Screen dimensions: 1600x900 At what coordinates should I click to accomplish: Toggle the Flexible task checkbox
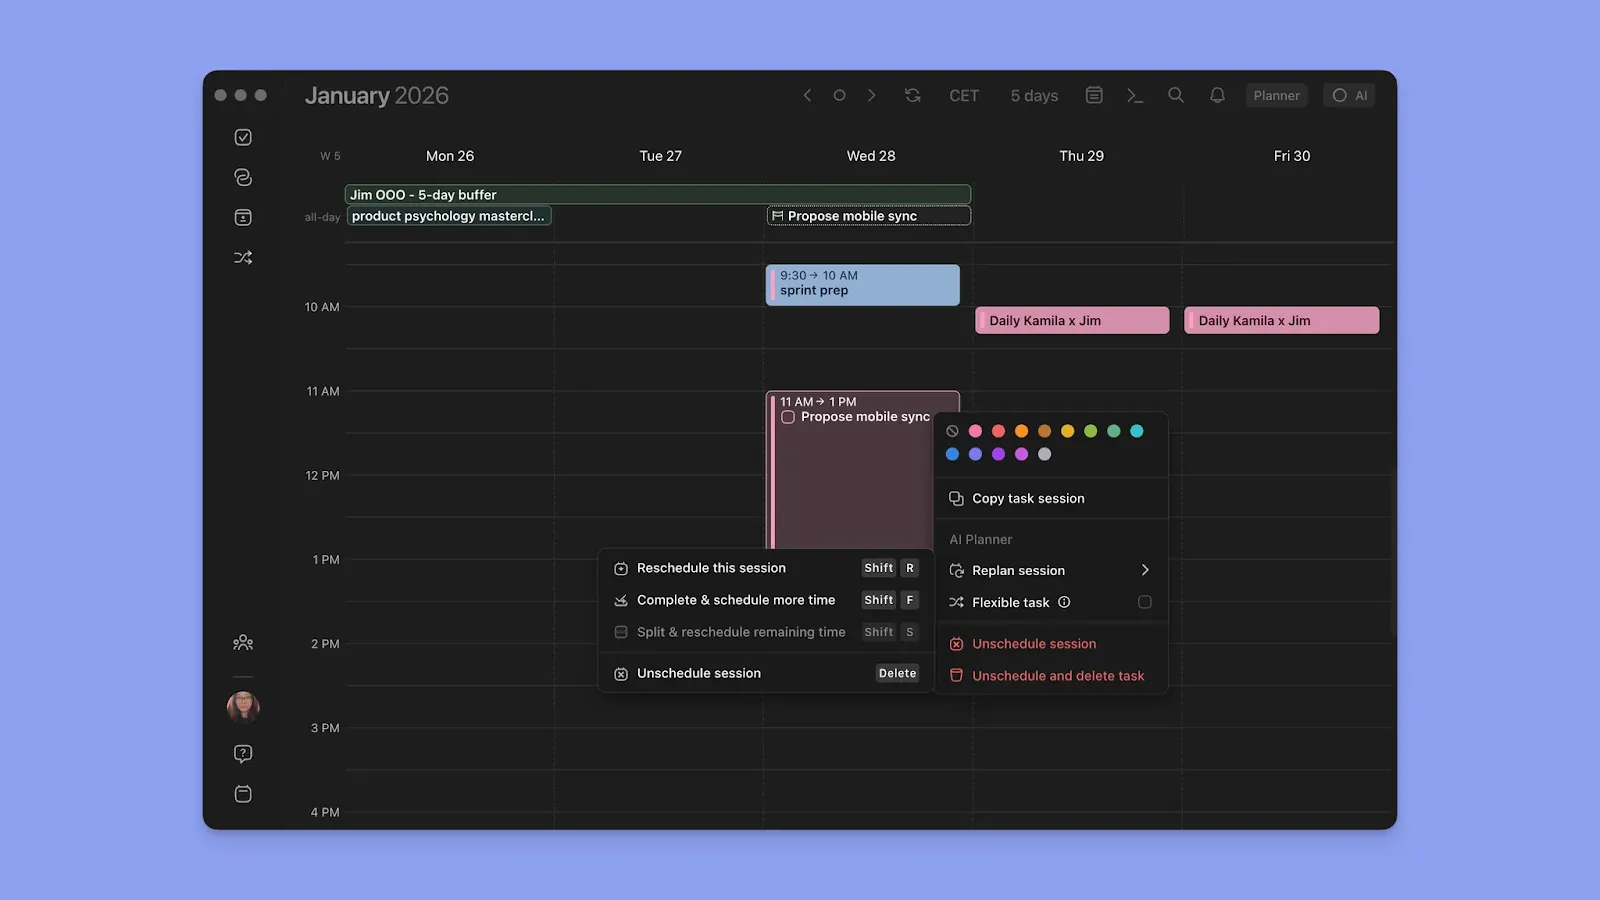pyautogui.click(x=1144, y=602)
